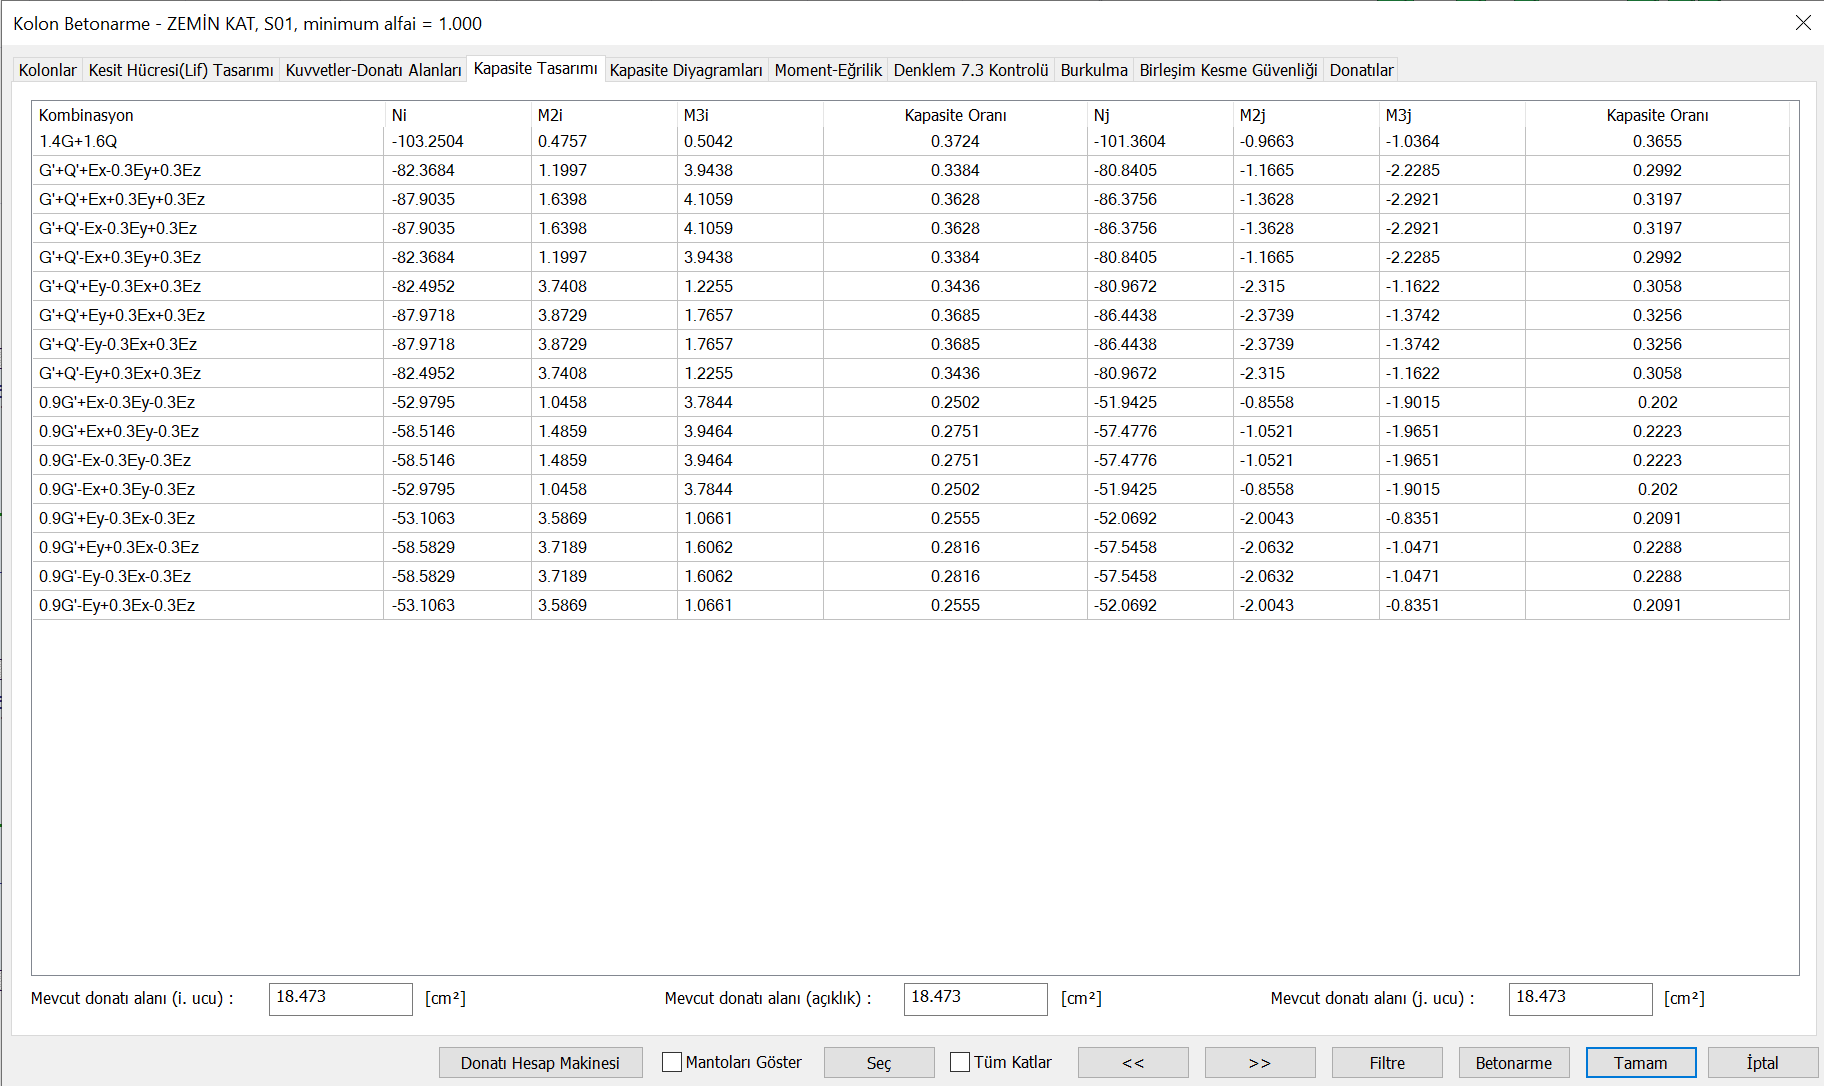Open the Denklem 7.3 Kontrolü tab
1824x1086 pixels.
[x=970, y=70]
